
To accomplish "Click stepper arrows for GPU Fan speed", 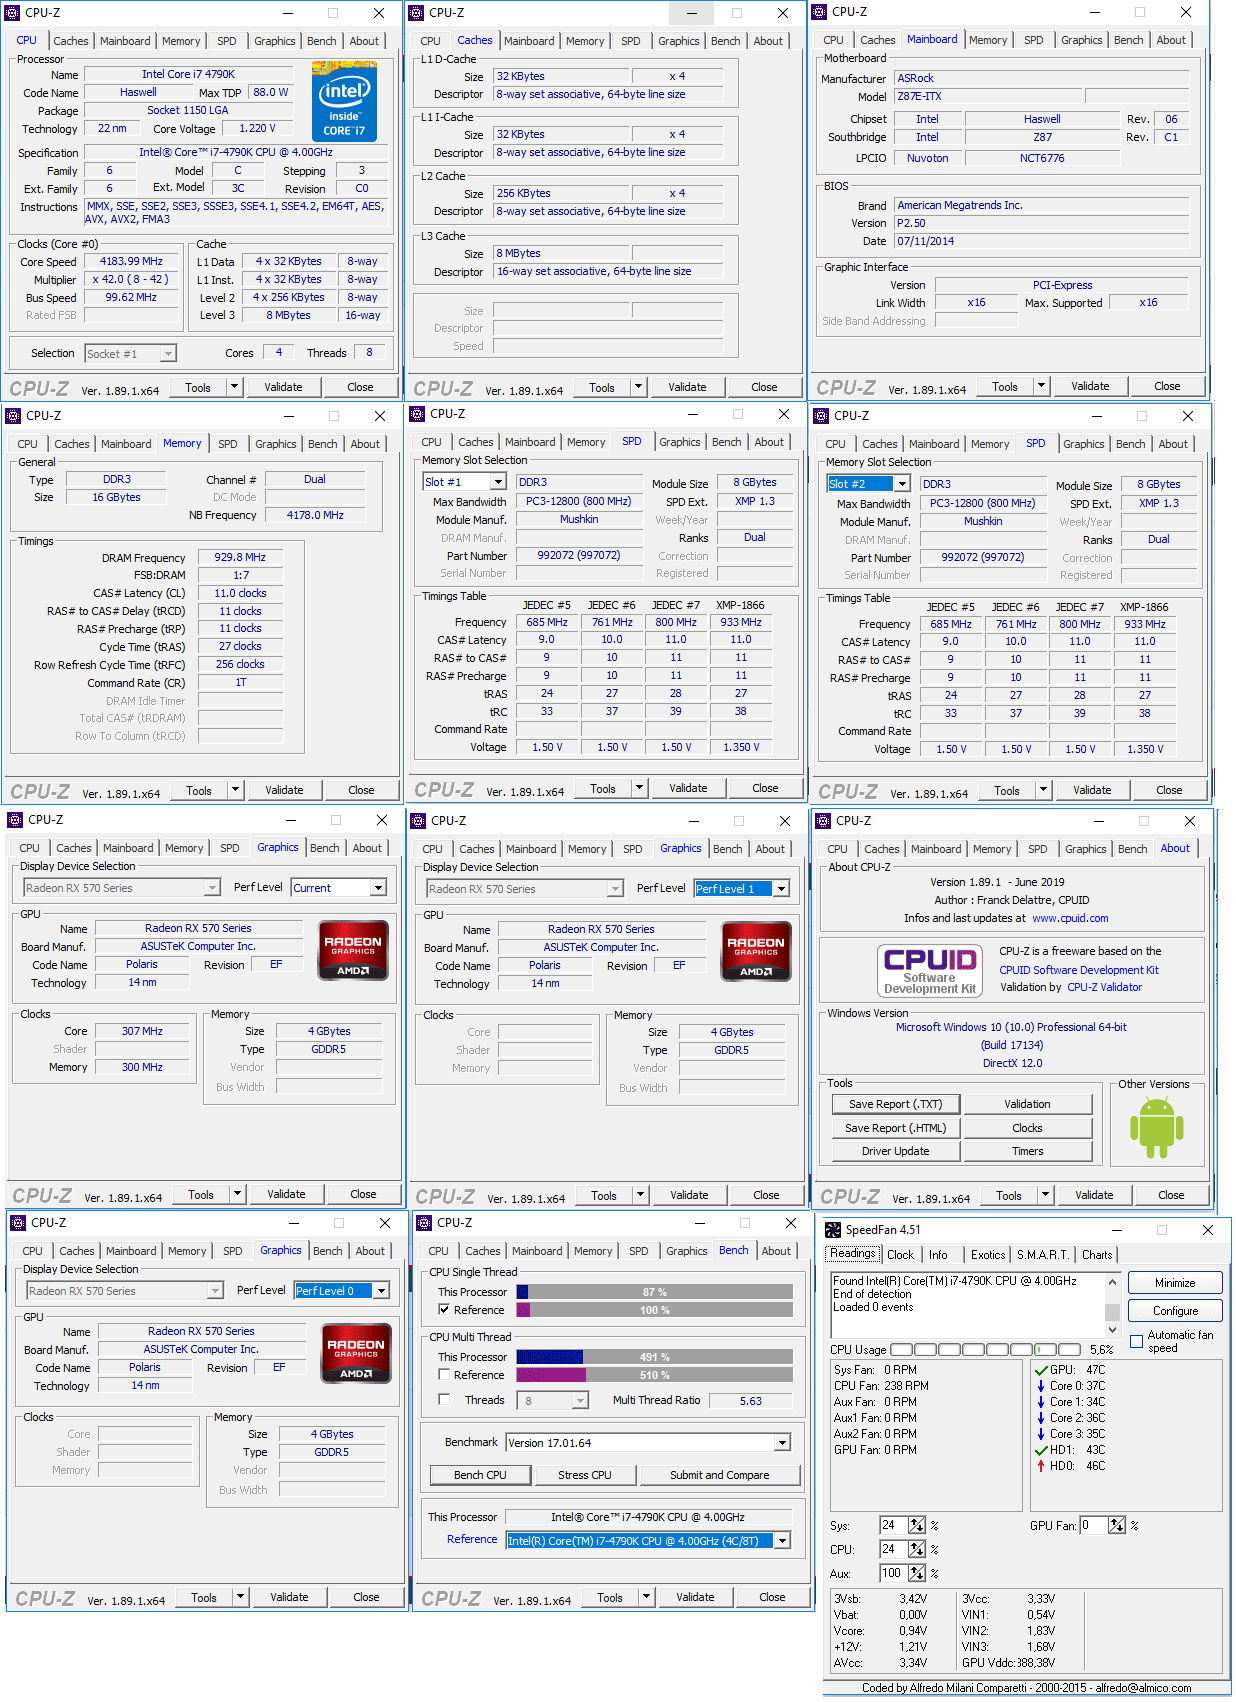I will tap(1117, 1525).
